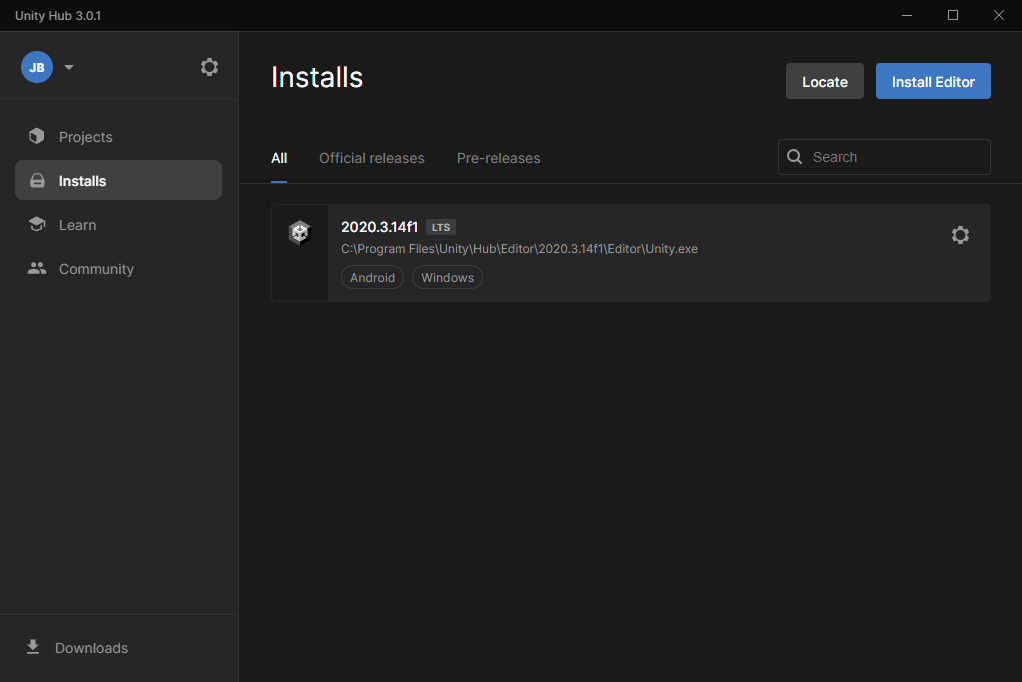1022x682 pixels.
Task: Select Installs in the sidebar
Action: click(x=118, y=181)
